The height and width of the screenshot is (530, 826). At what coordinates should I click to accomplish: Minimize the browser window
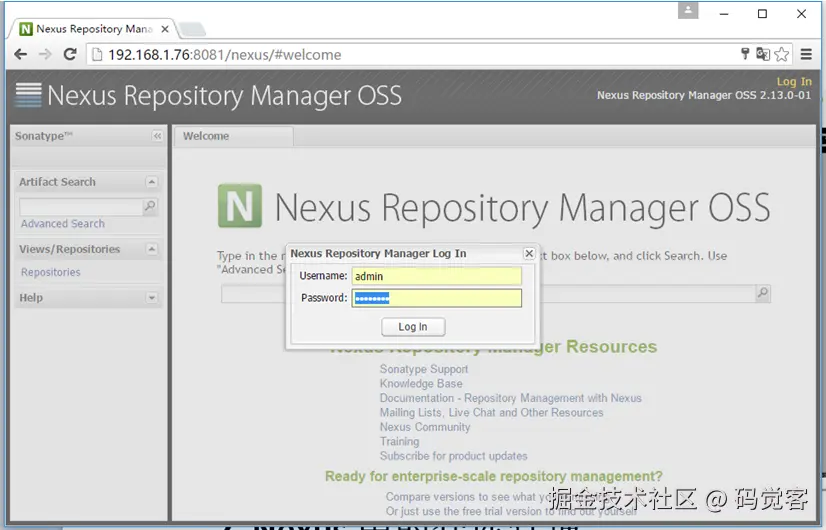click(724, 14)
